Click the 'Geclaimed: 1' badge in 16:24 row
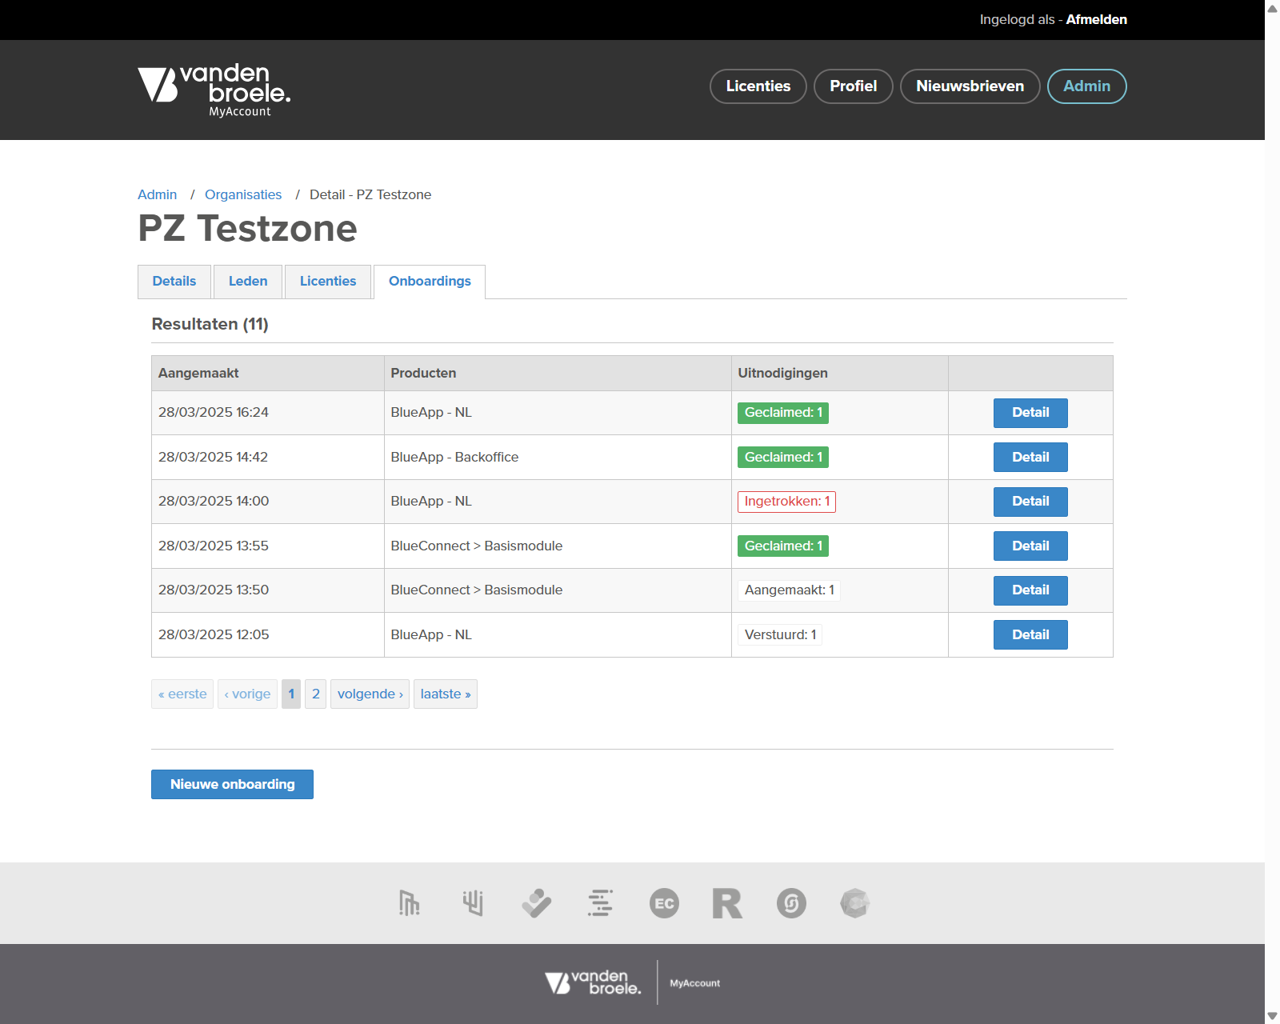The height and width of the screenshot is (1024, 1280). [x=783, y=412]
